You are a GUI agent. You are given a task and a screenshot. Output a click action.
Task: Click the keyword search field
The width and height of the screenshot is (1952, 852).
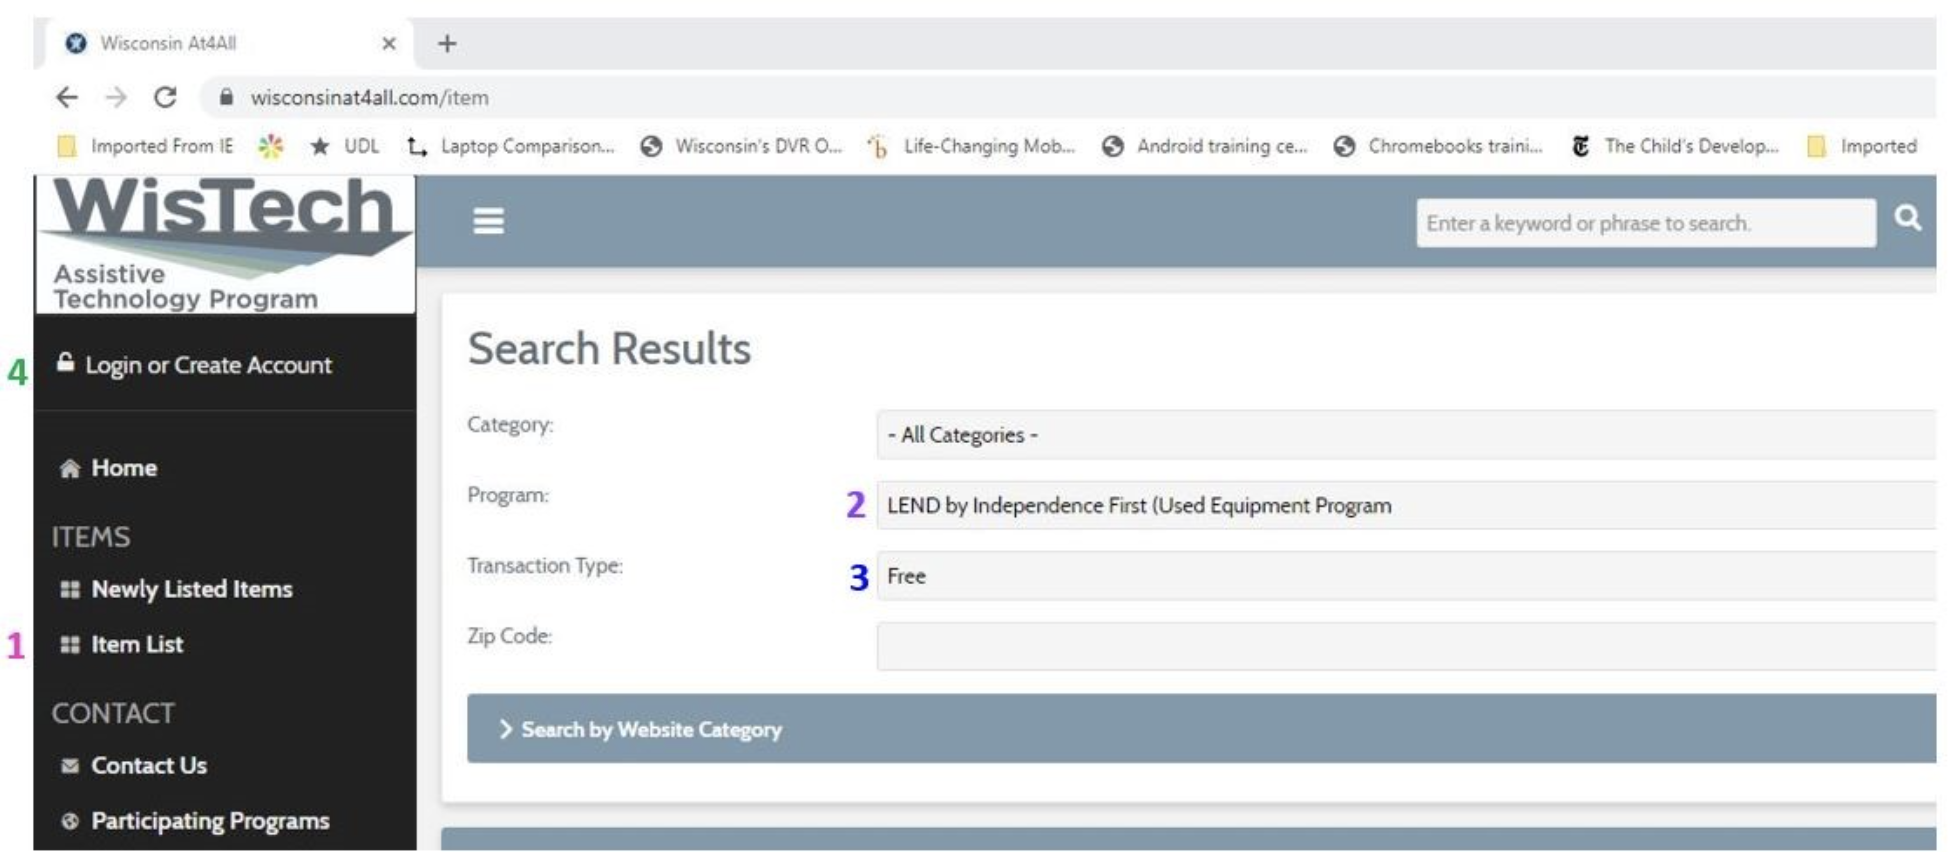[1645, 222]
